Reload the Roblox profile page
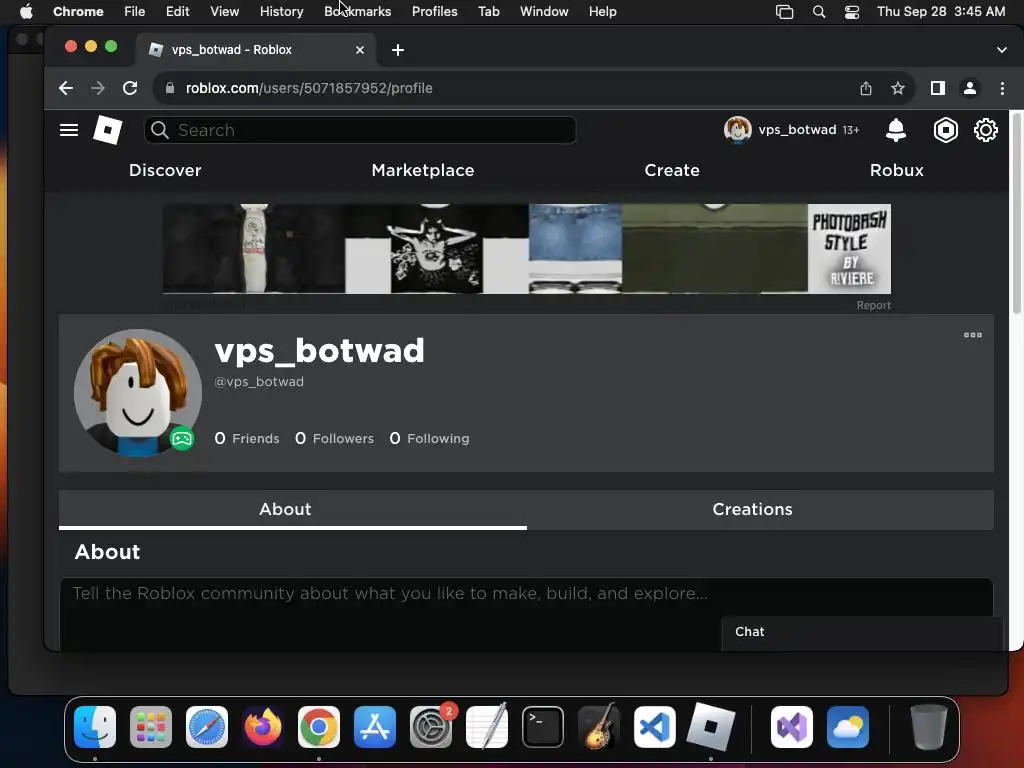The image size is (1024, 768). click(x=130, y=88)
